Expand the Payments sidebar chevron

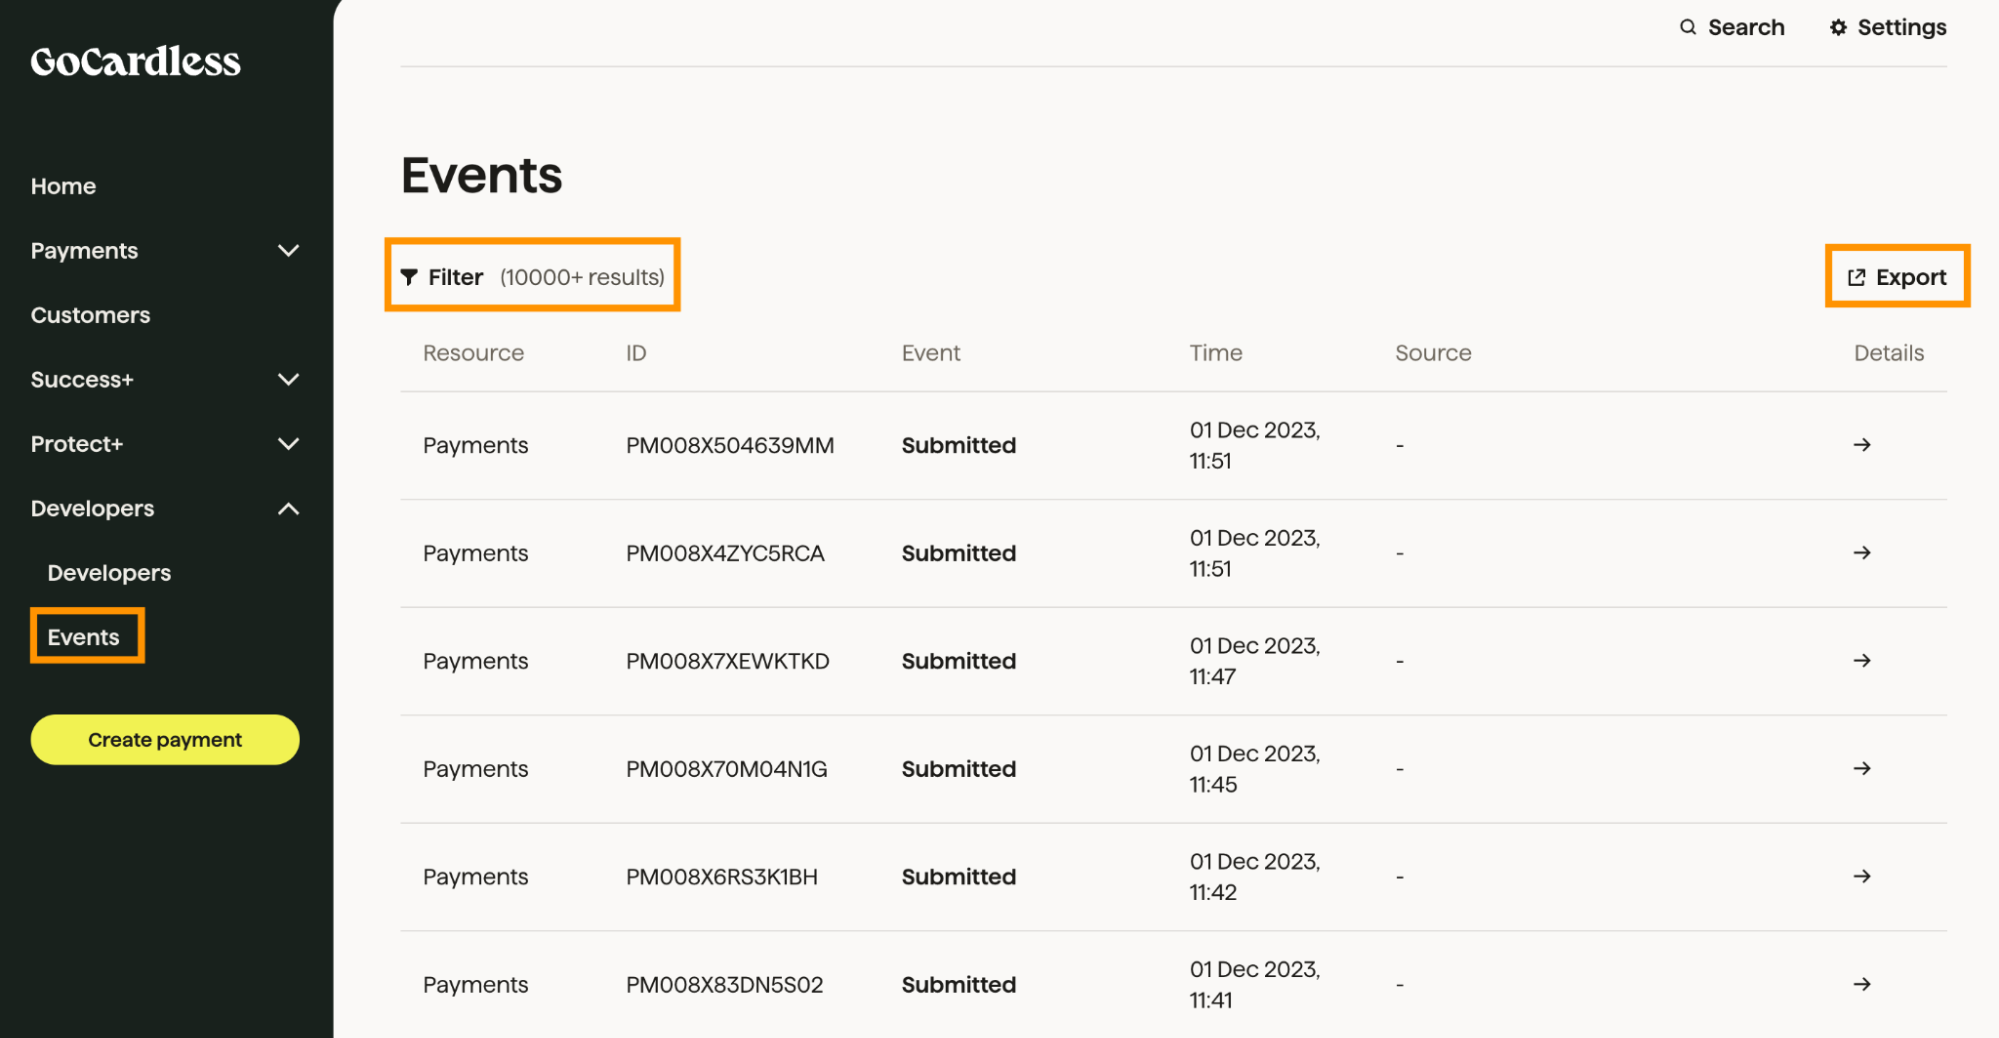coord(288,251)
